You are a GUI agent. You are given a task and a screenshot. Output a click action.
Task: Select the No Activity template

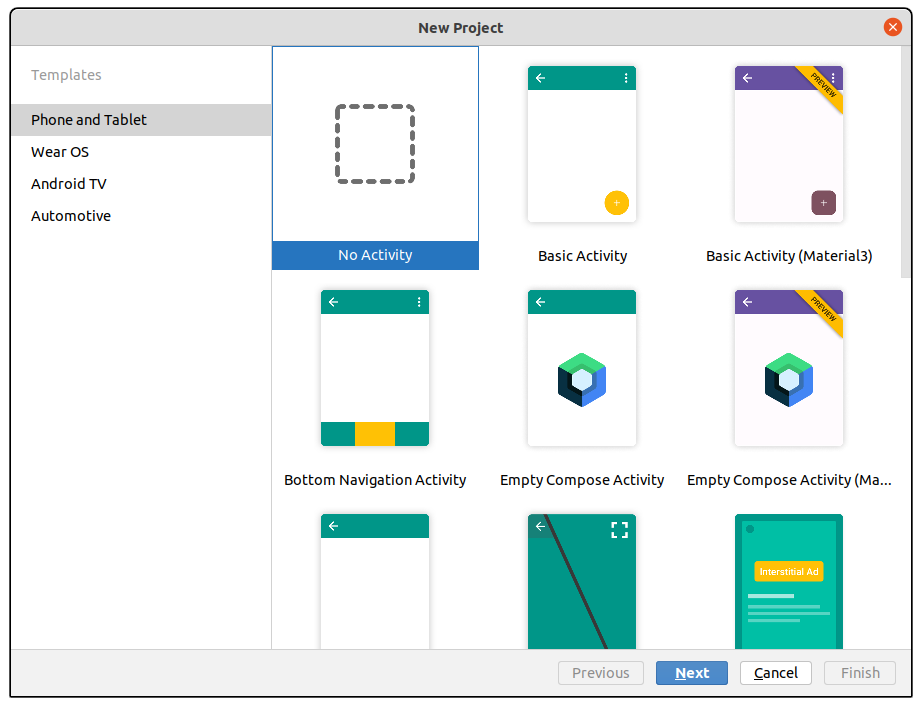tap(375, 144)
